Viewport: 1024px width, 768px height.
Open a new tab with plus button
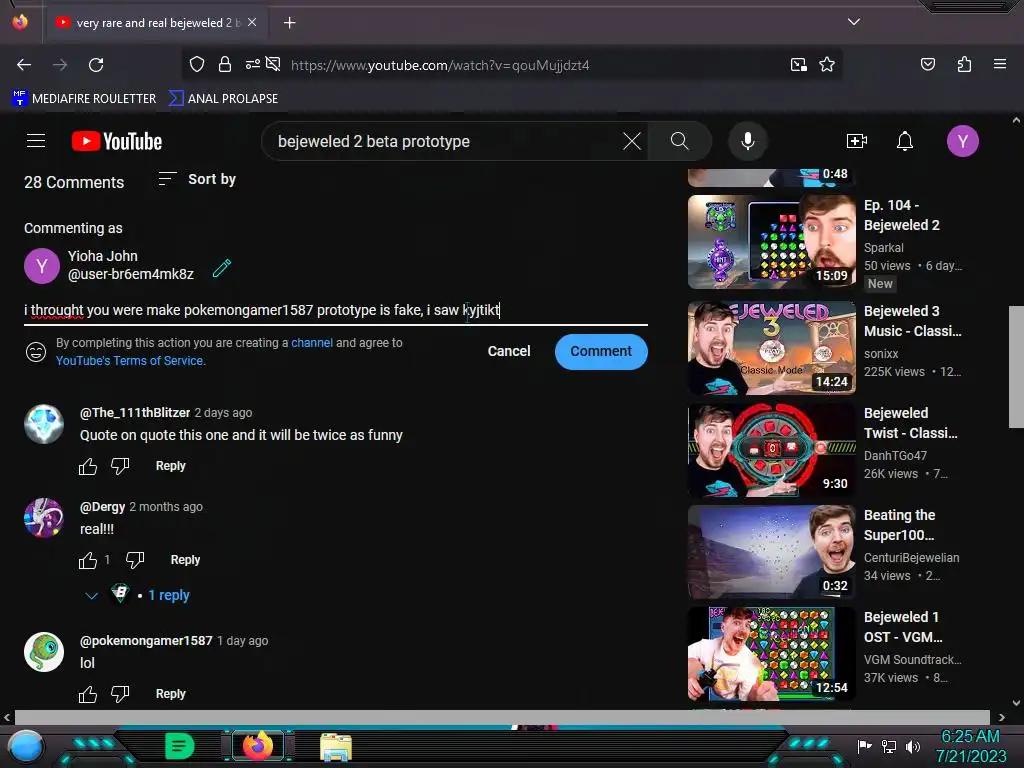(289, 23)
